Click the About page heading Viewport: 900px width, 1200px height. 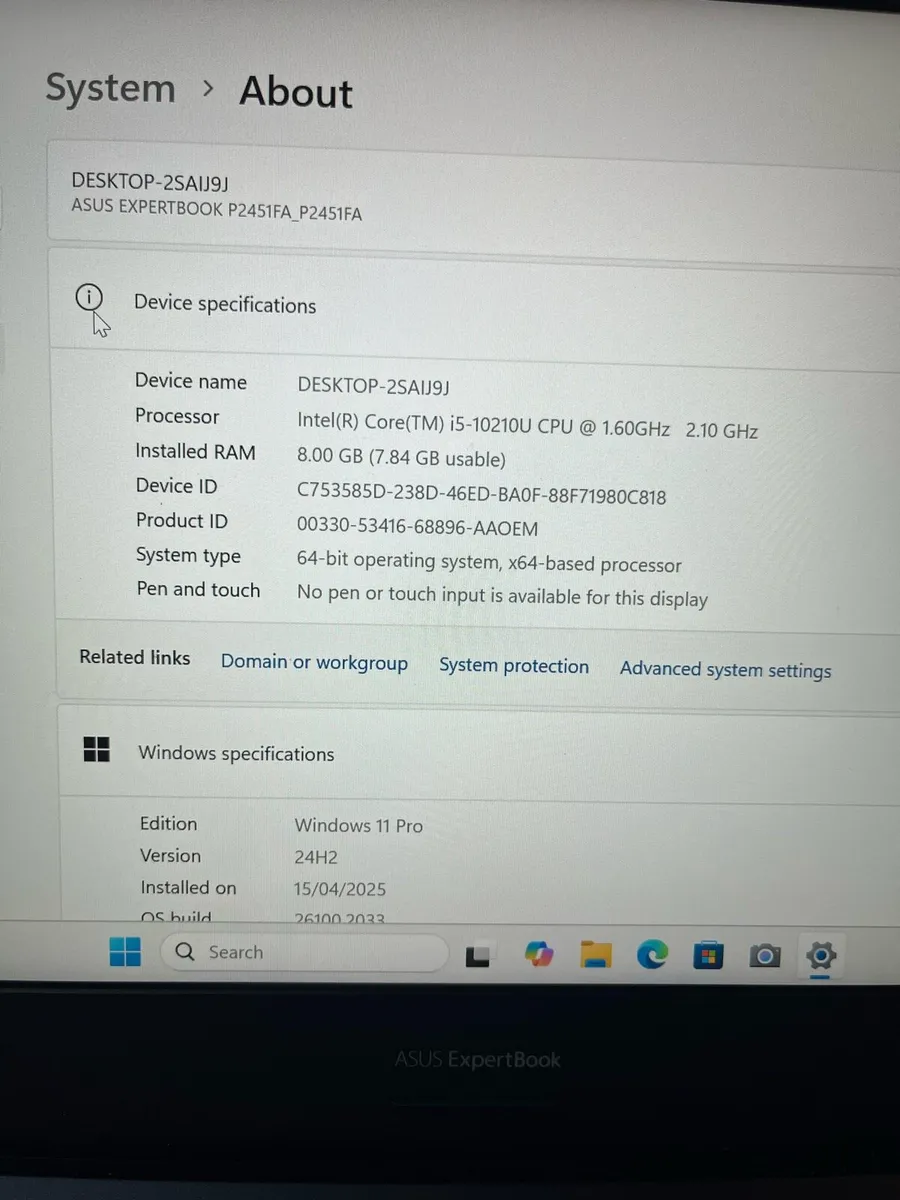click(x=296, y=92)
